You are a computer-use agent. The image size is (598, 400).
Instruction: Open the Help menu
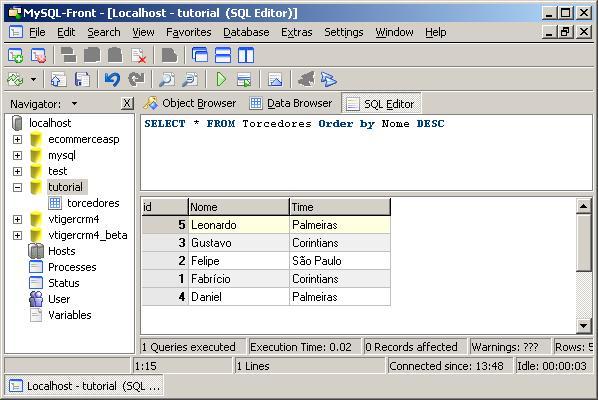click(436, 32)
